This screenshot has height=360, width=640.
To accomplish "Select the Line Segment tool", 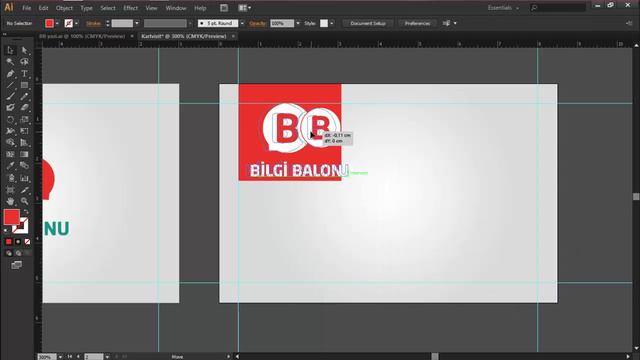I will pyautogui.click(x=10, y=85).
